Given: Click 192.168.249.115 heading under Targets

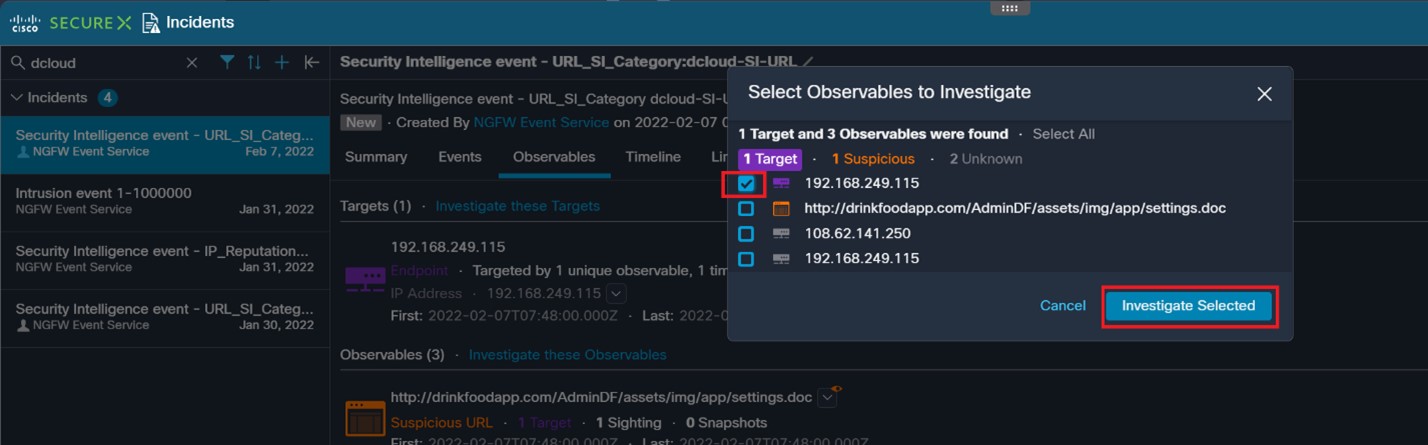Looking at the screenshot, I should tap(448, 247).
